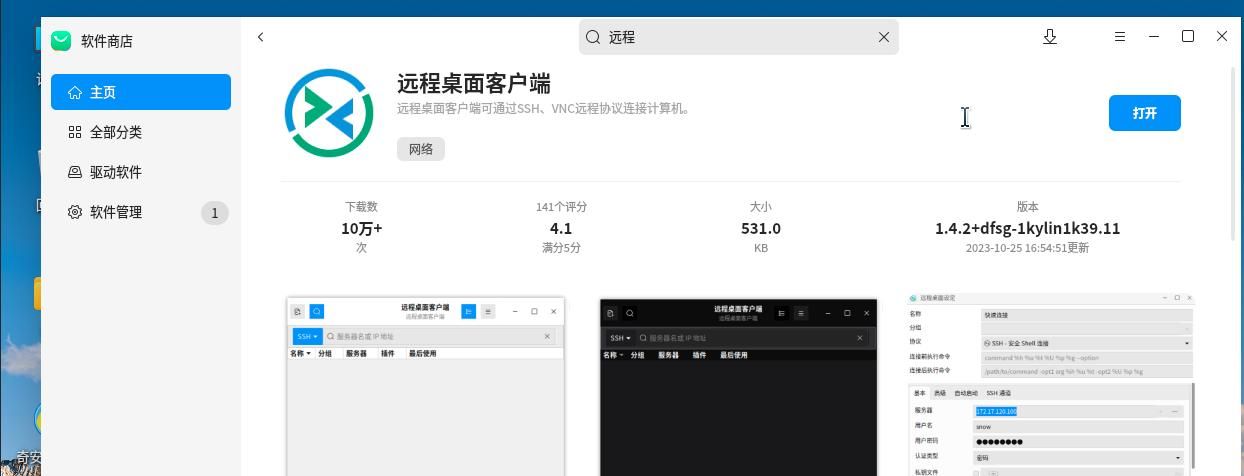Open the dark theme screenshot thumbnail
The width and height of the screenshot is (1244, 476).
(x=739, y=387)
